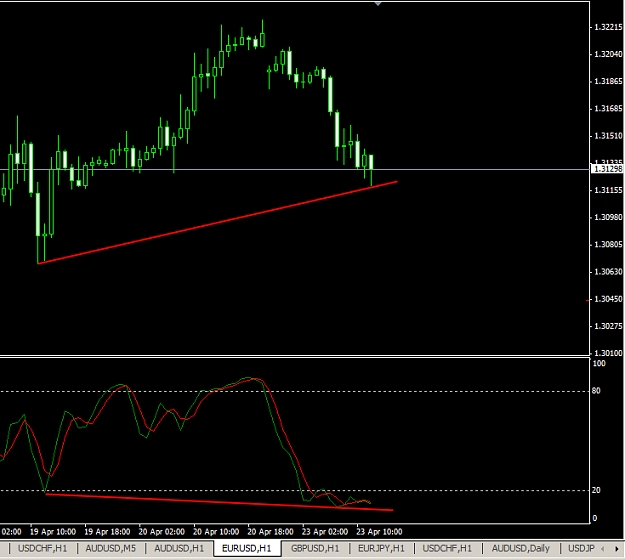
Task: Click the indicator level label 80
Action: [596, 391]
